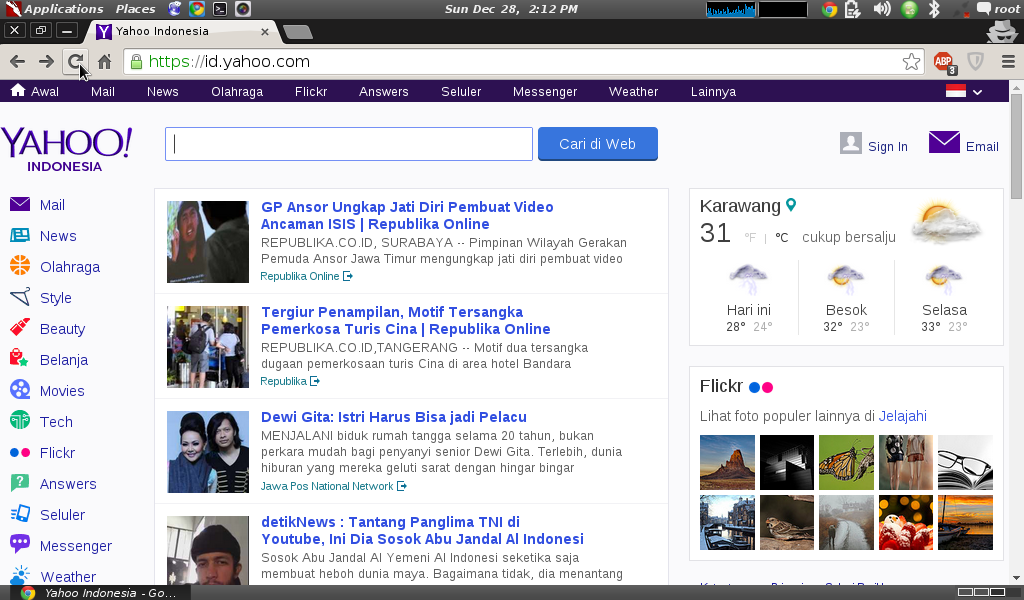1024x600 pixels.
Task: Open Tergiur Penampilan, Motif Tersangka headline
Action: click(x=406, y=321)
